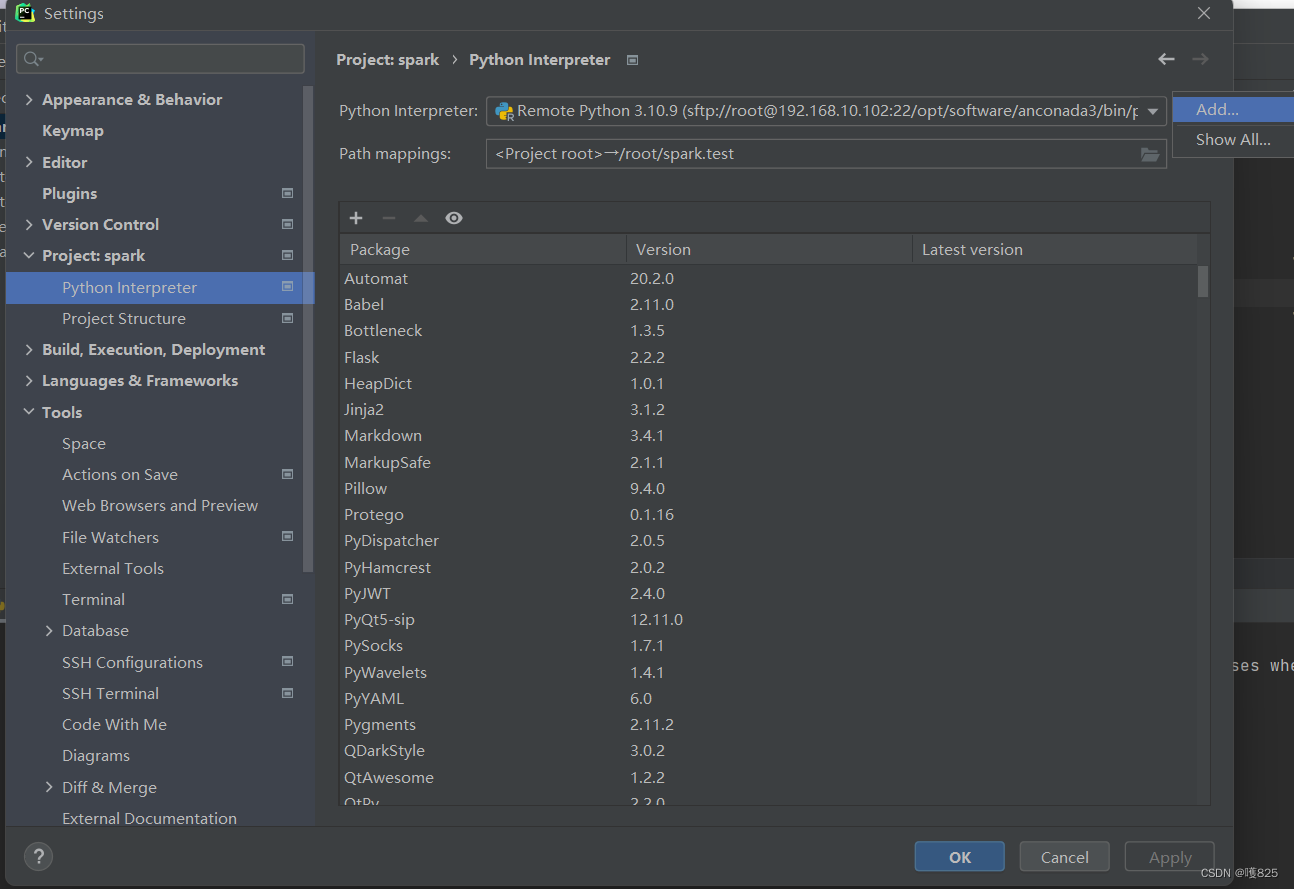Image resolution: width=1294 pixels, height=889 pixels.
Task: Click the forward navigation arrow
Action: (1200, 59)
